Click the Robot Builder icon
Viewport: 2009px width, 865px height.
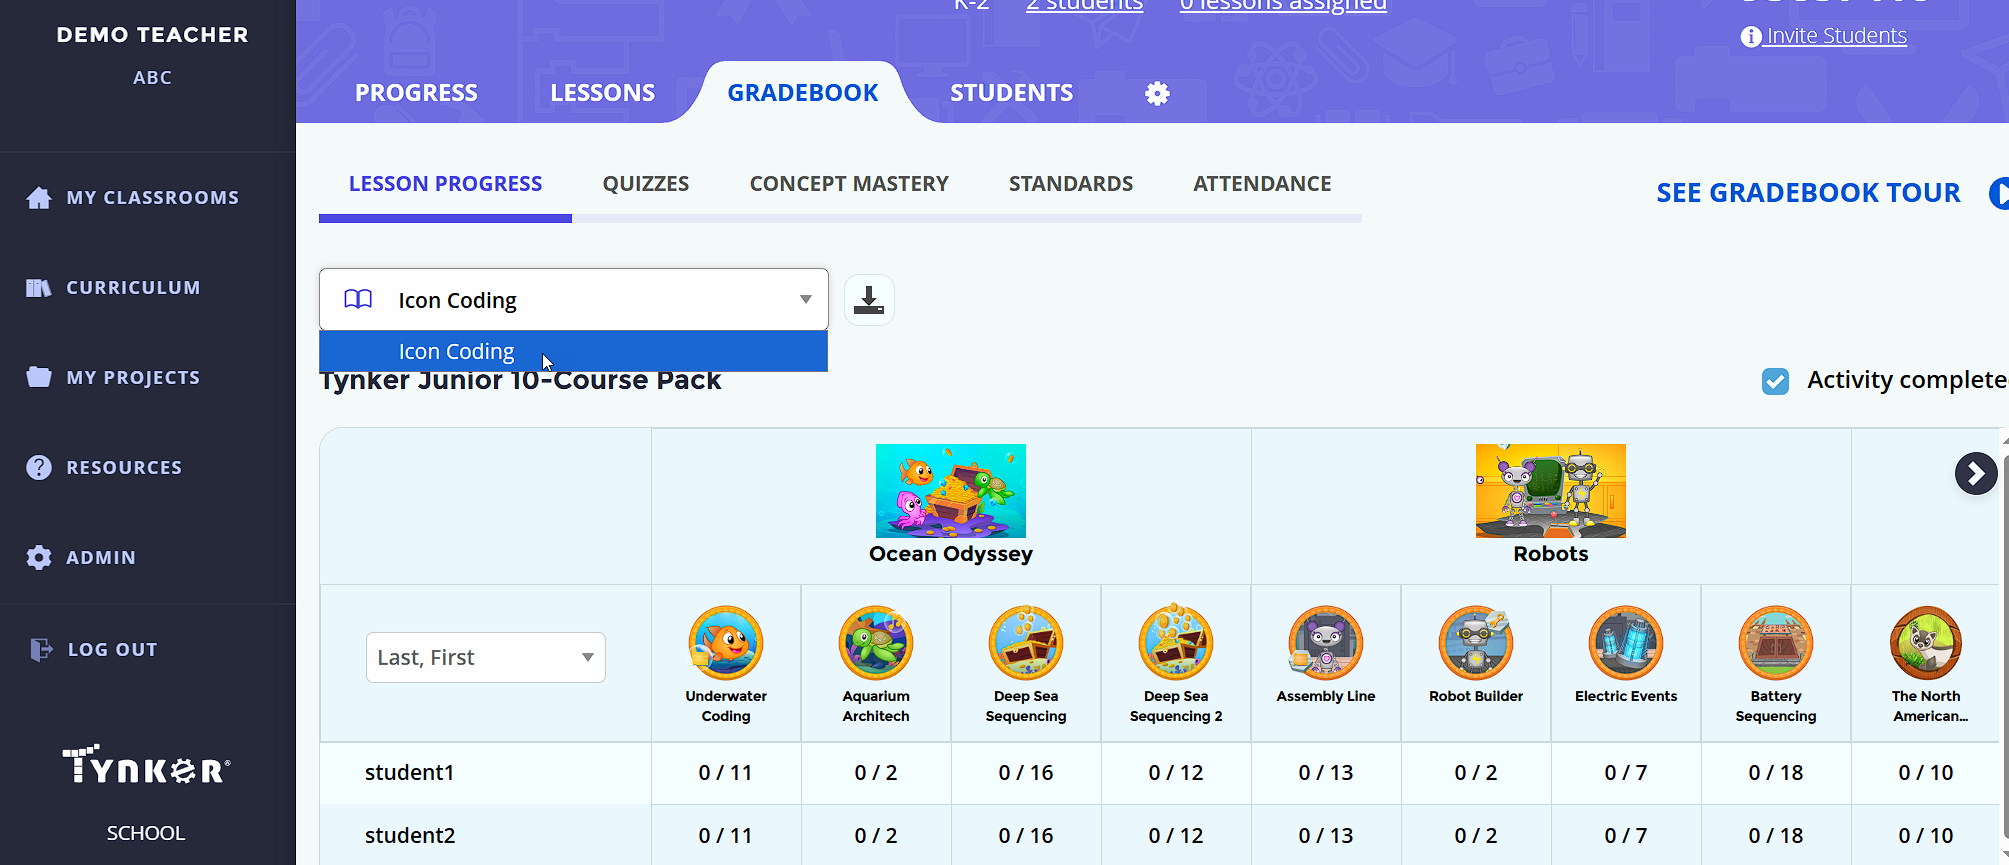(x=1476, y=643)
